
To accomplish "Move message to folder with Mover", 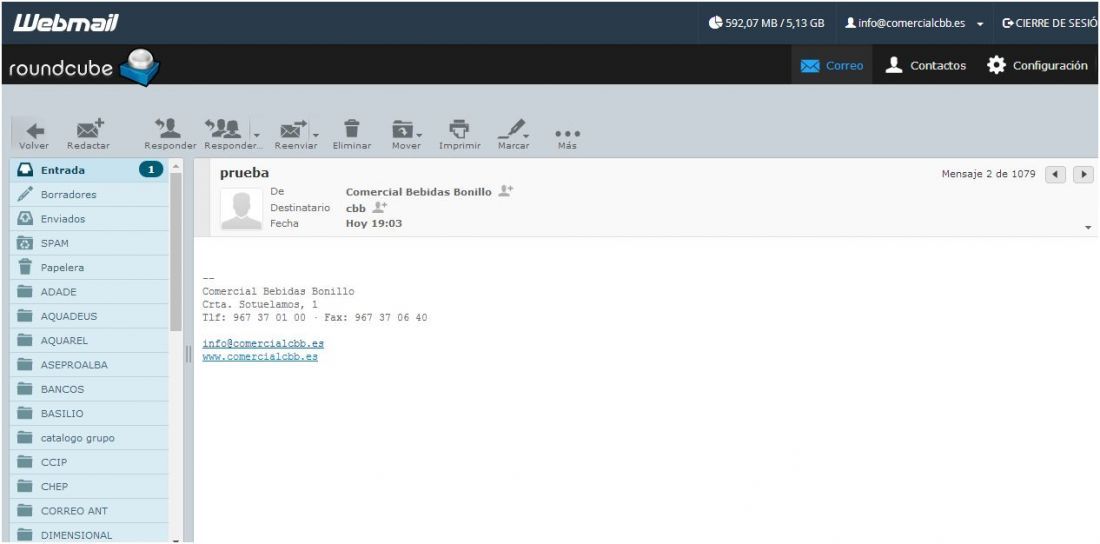I will click(403, 135).
